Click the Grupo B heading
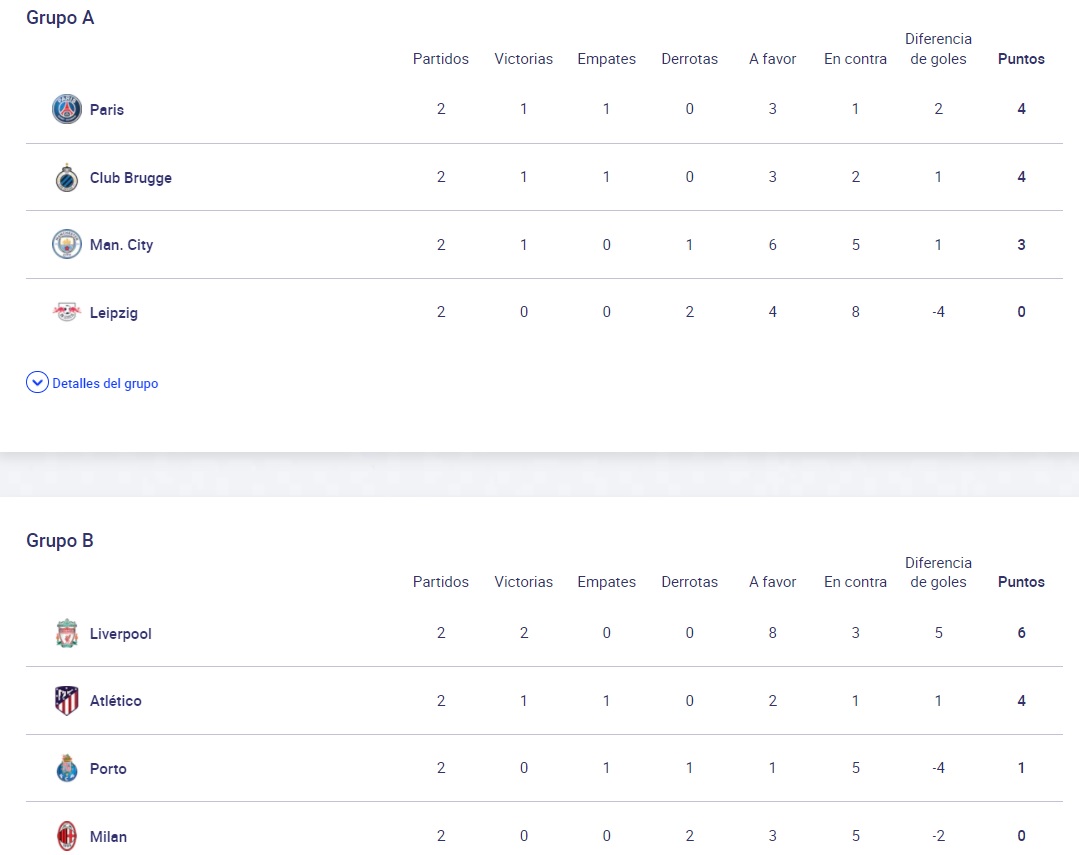Screen dimensions: 1079x855 60,541
